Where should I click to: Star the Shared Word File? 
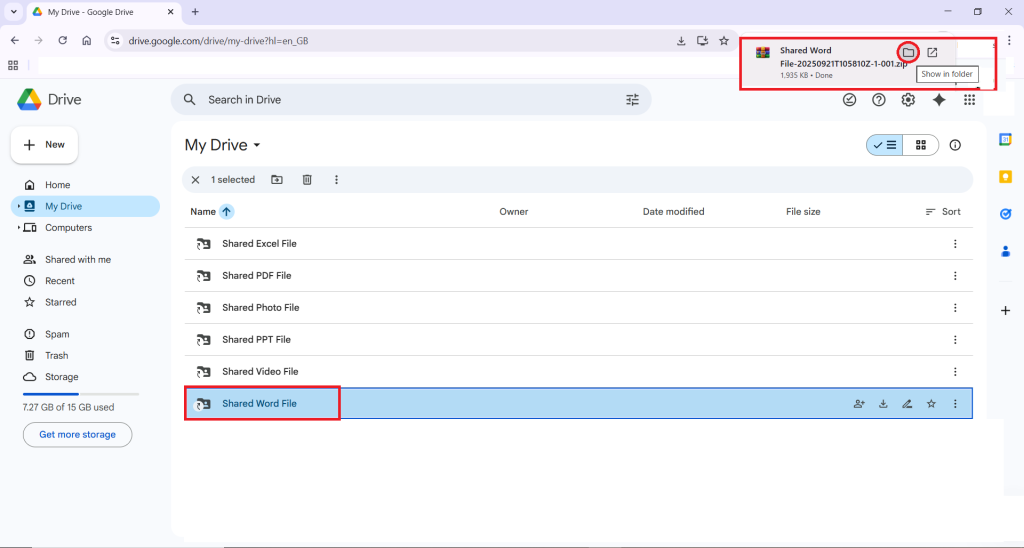(x=931, y=404)
